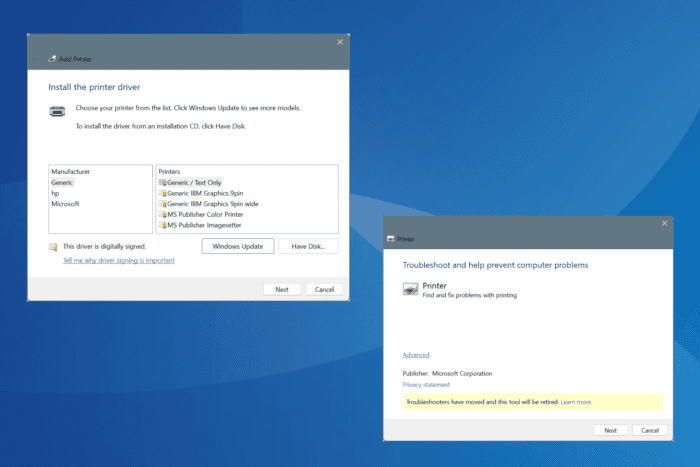Close the Printer troubleshooter window

[x=664, y=223]
